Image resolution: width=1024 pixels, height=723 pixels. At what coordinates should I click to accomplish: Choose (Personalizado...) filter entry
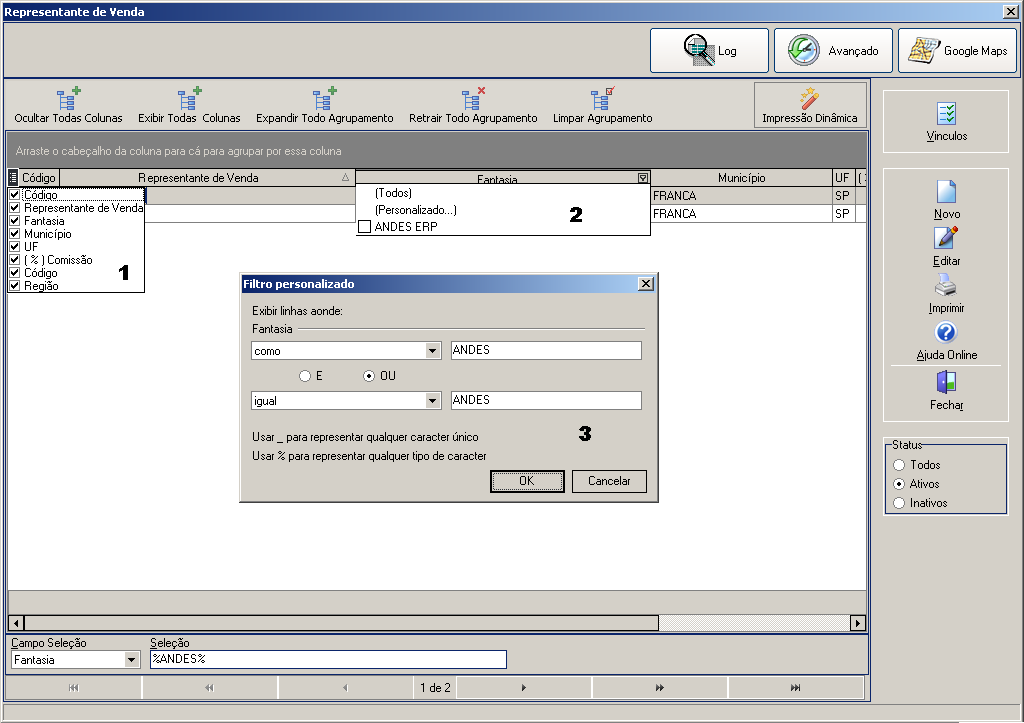pos(415,210)
